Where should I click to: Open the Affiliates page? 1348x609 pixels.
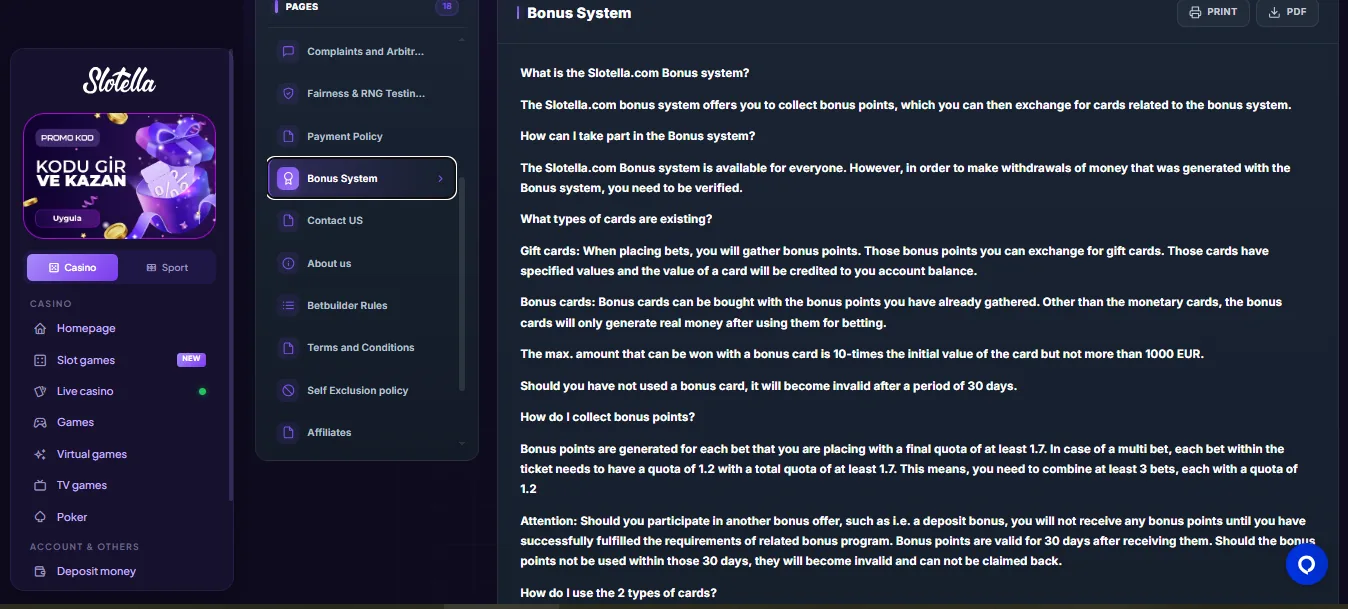pyautogui.click(x=361, y=432)
